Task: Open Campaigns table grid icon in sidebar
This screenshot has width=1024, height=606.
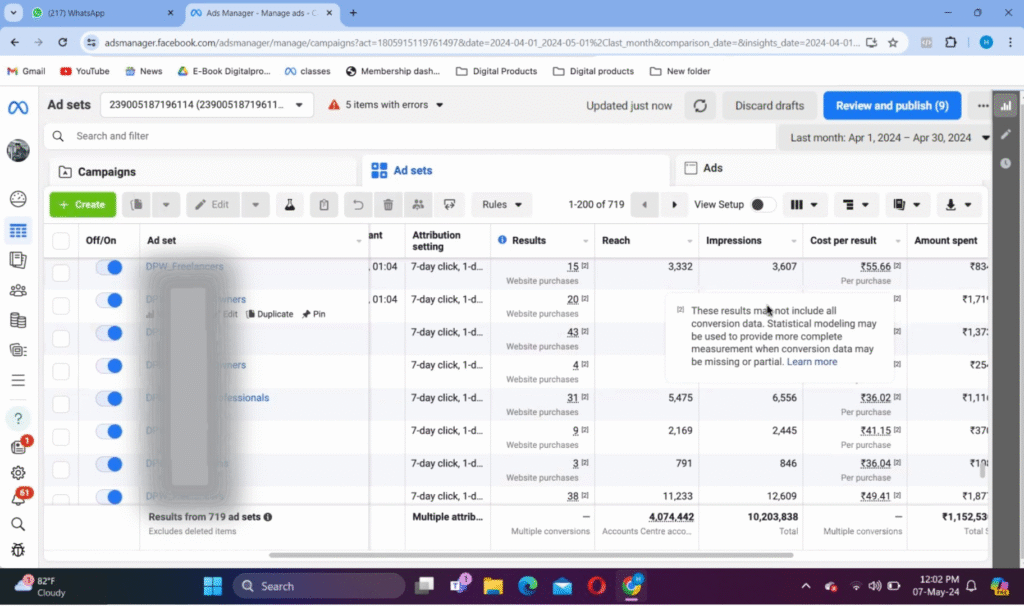Action: [x=18, y=231]
